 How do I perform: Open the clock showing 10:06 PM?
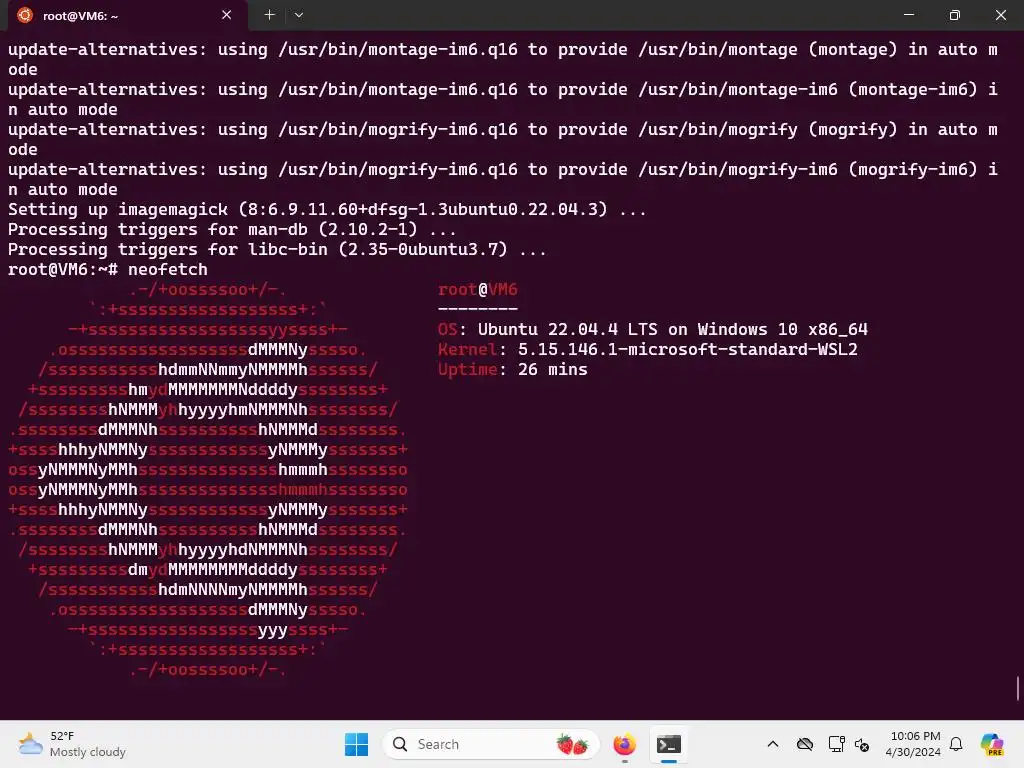click(913, 744)
